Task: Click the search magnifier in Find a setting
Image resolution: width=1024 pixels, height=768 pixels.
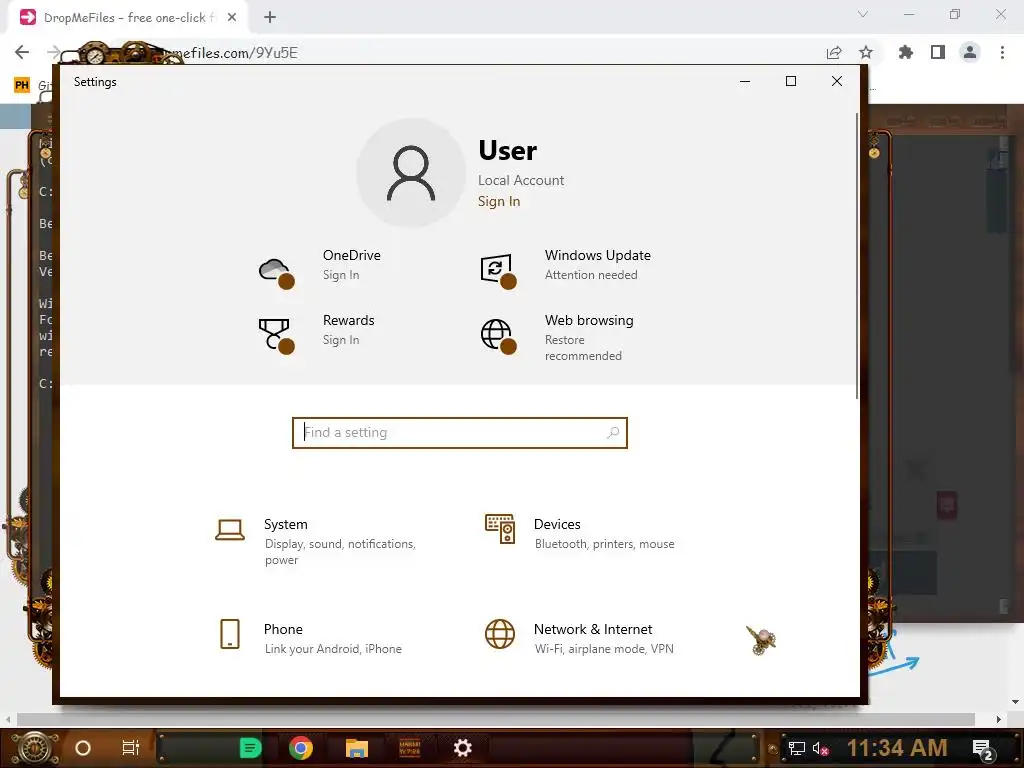Action: point(613,432)
